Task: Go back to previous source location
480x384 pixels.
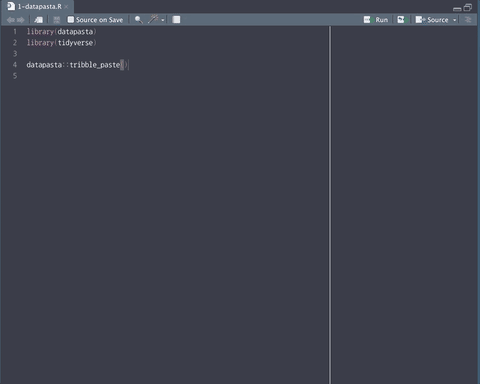Action: 10,20
